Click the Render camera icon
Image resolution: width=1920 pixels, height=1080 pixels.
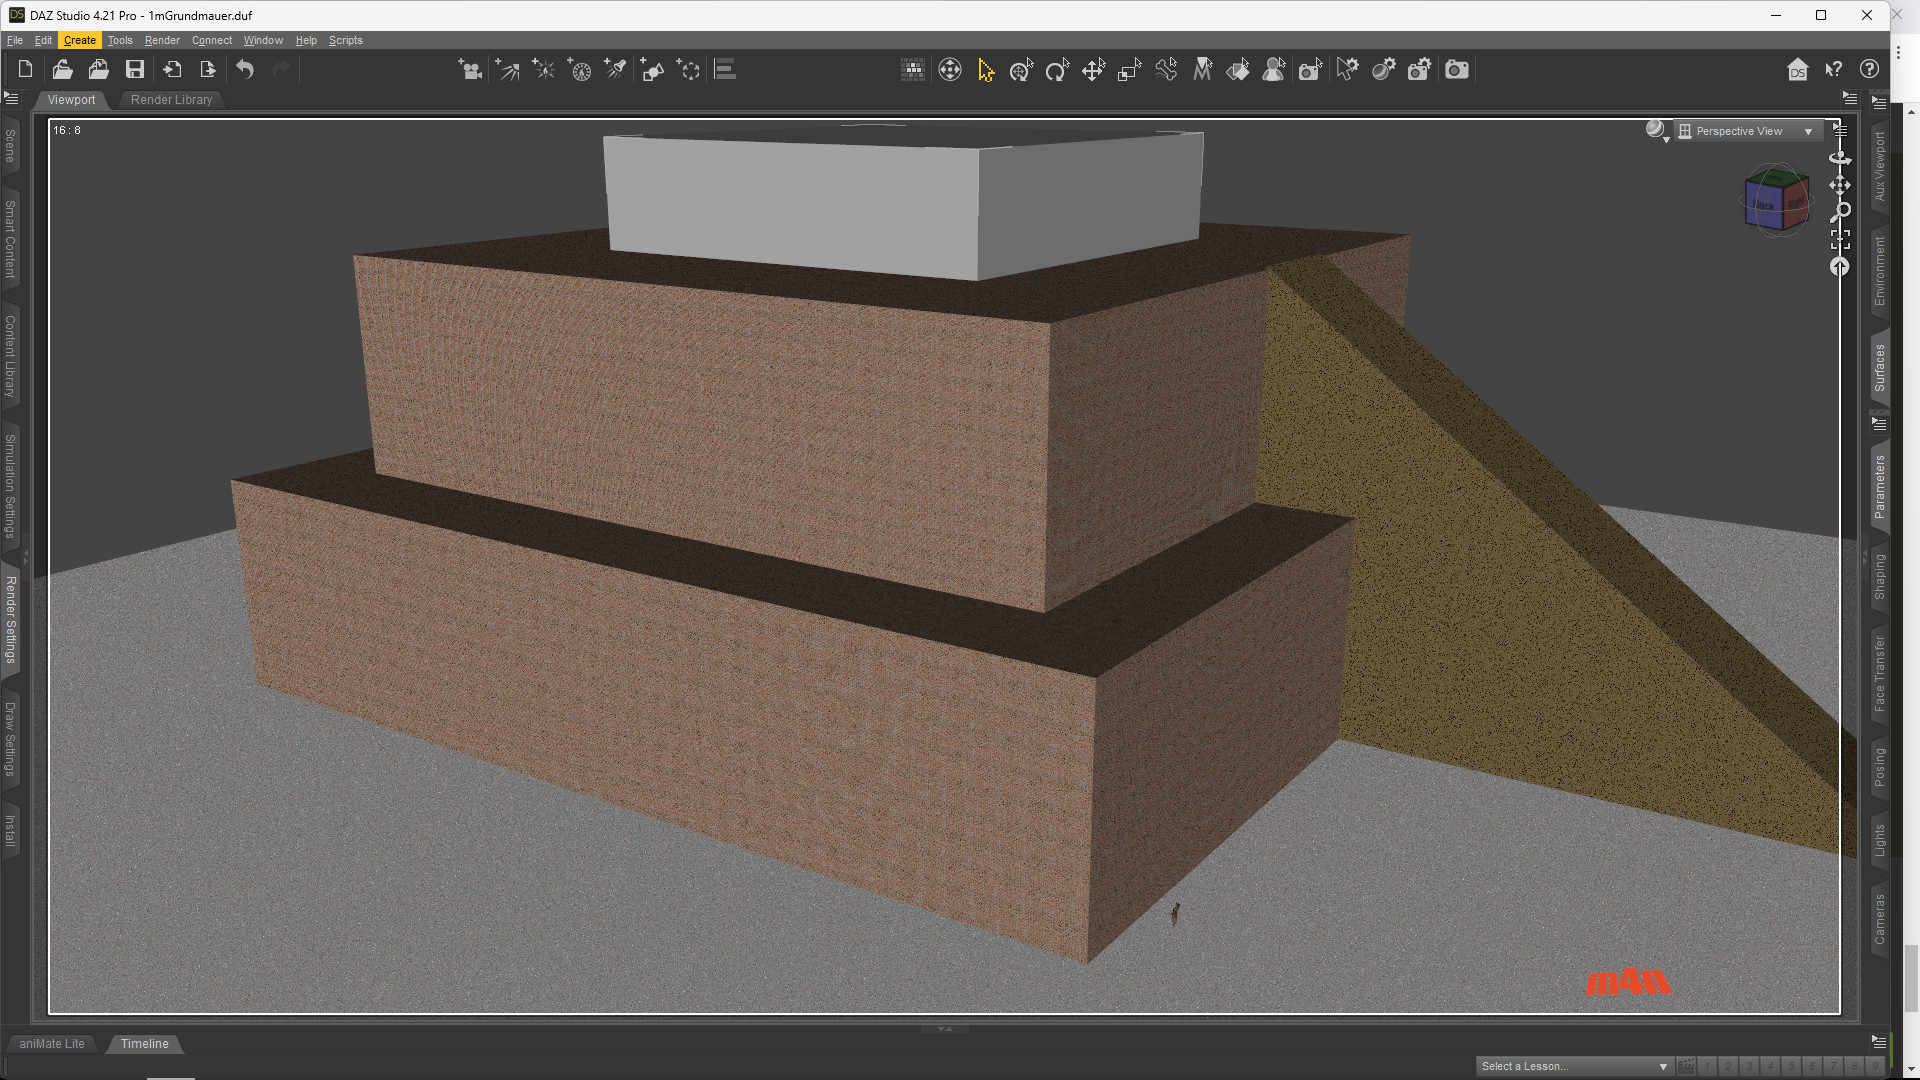click(x=1457, y=70)
